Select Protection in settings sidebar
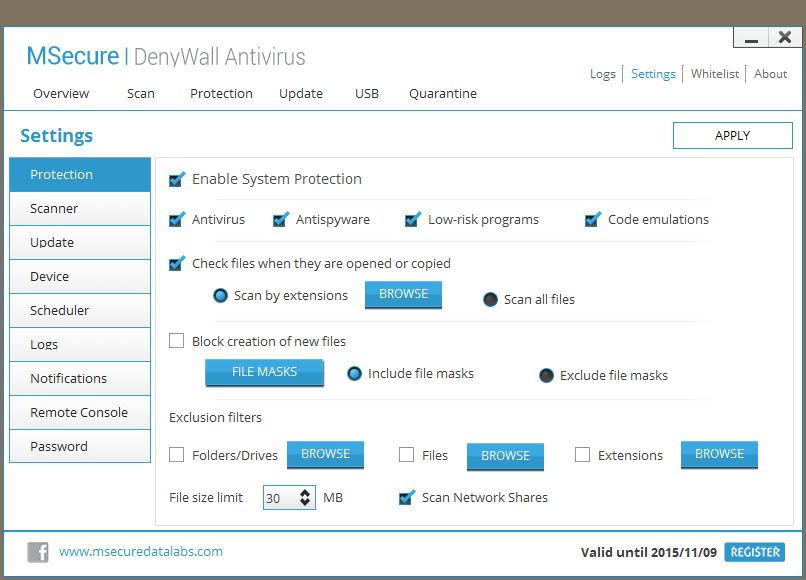 click(x=80, y=175)
